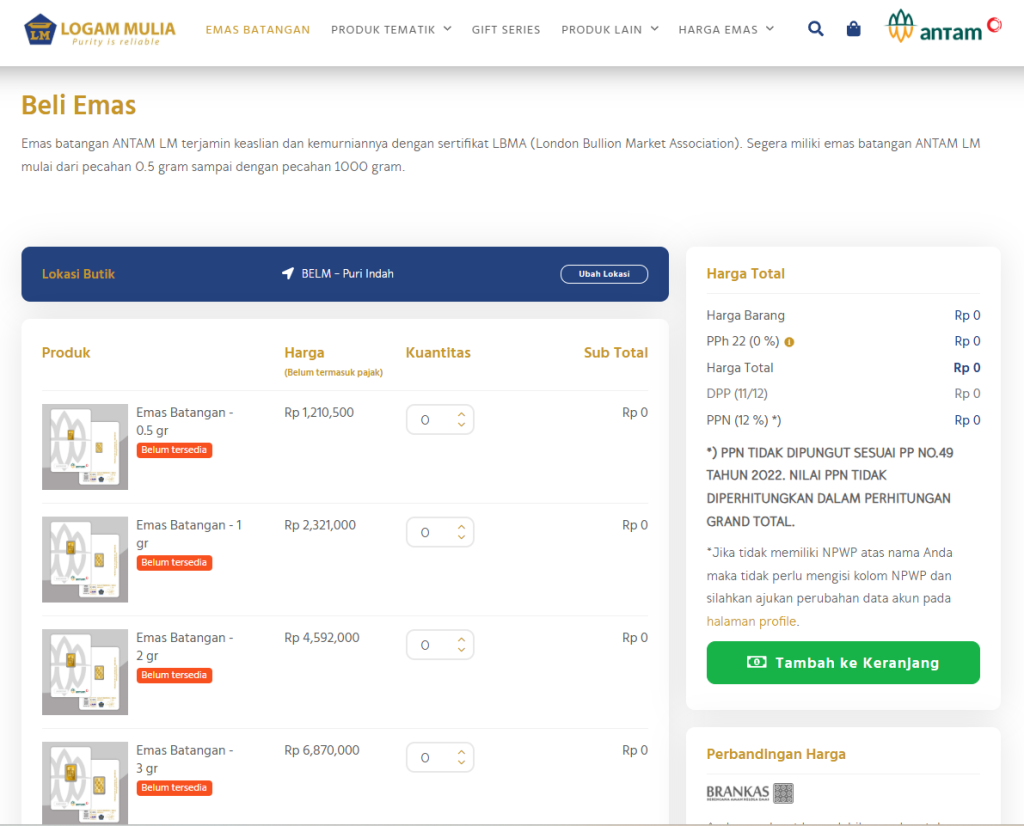Screen dimensions: 1024x826
Task: Decrease quantity for 1 gr gold bar
Action: [461, 538]
